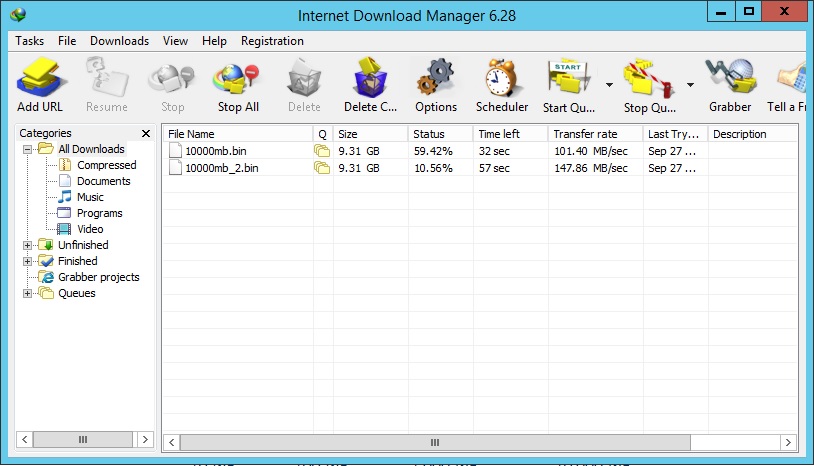Image resolution: width=814 pixels, height=466 pixels.
Task: Open the File menu
Action: 67,41
